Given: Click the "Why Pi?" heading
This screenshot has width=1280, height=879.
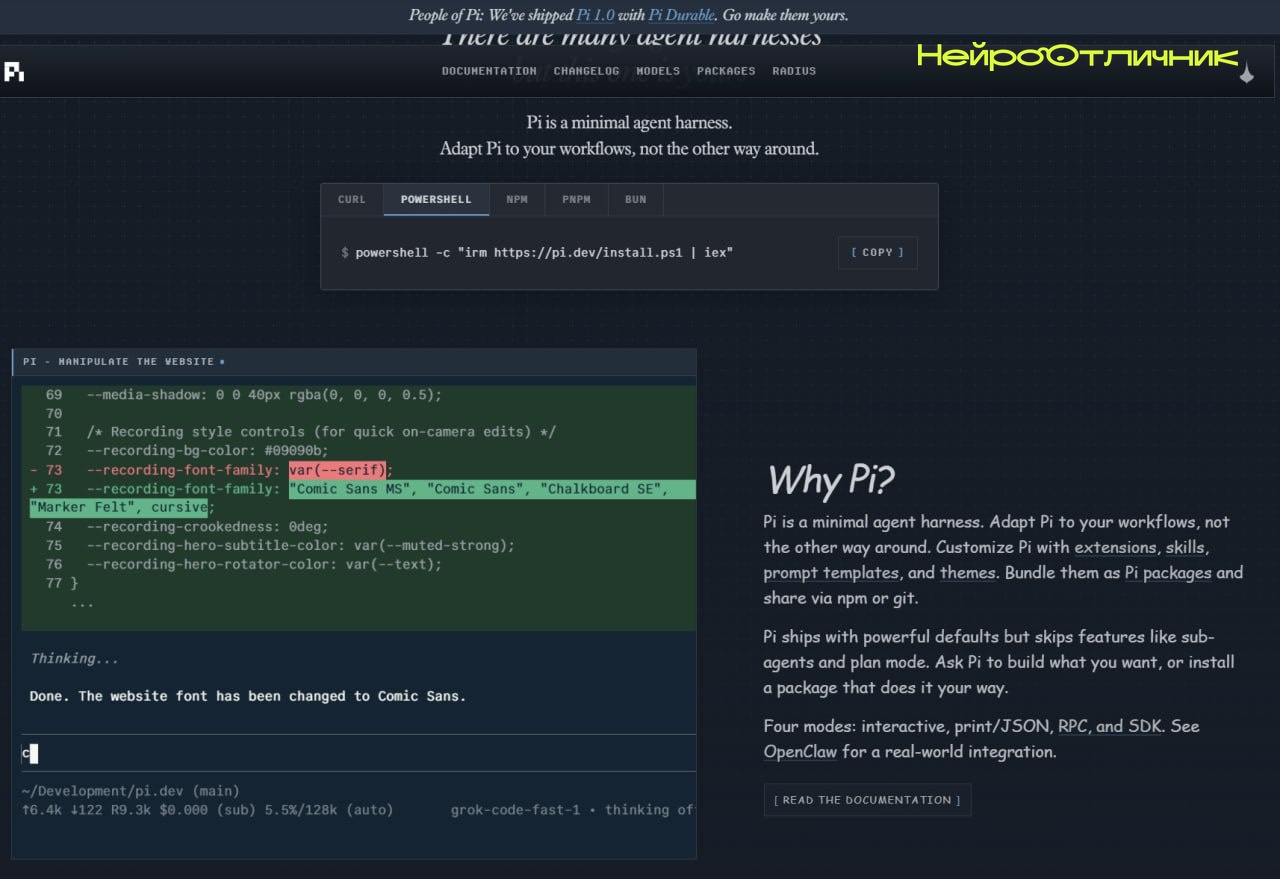Looking at the screenshot, I should click(830, 480).
